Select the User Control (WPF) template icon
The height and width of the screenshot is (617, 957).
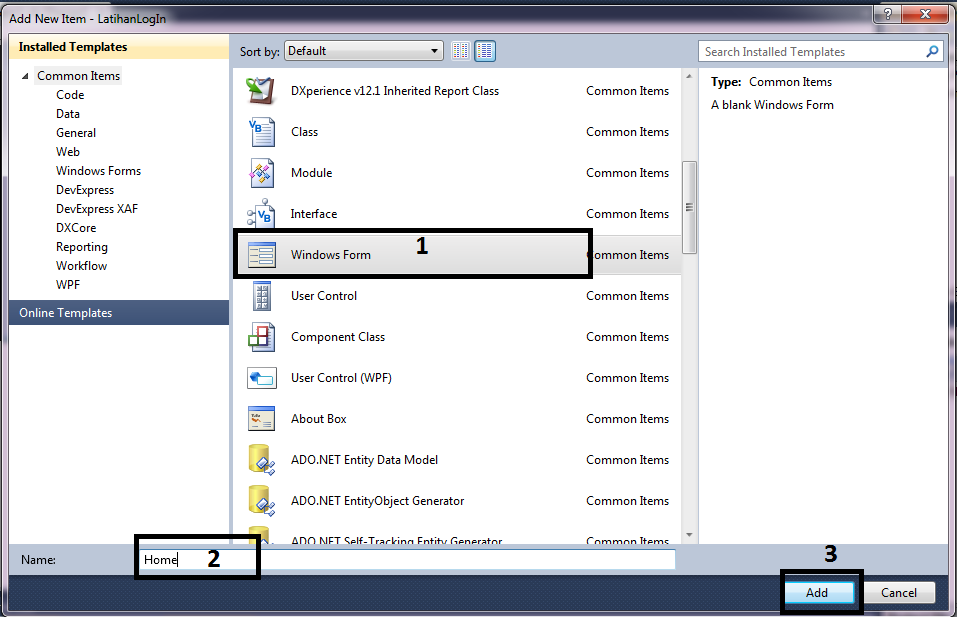(x=260, y=377)
